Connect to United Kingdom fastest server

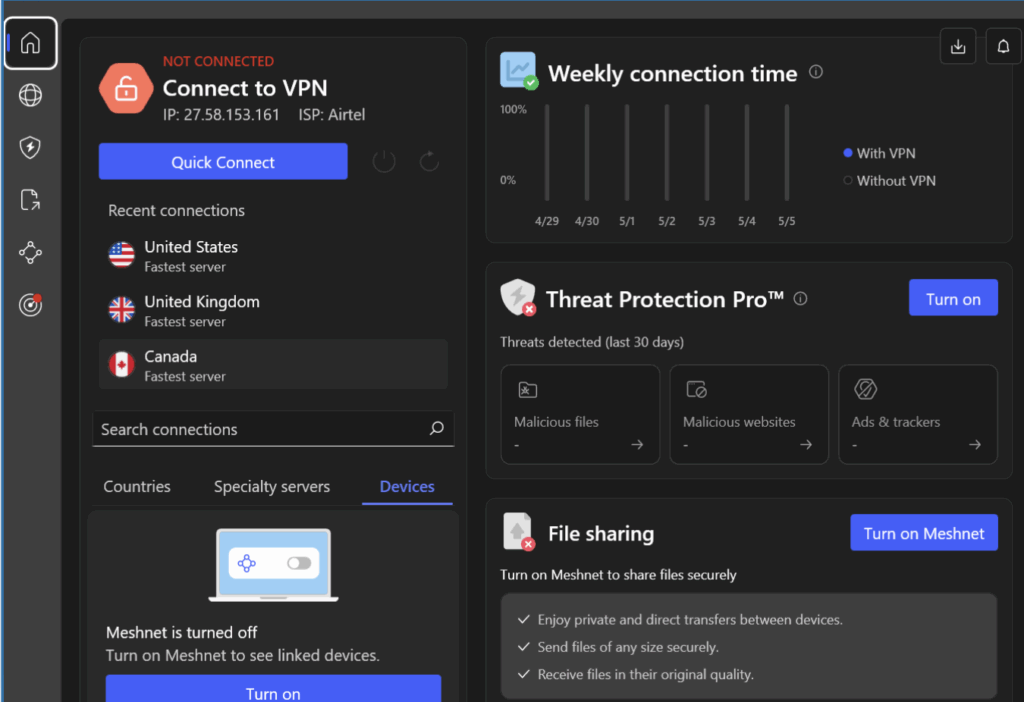(x=273, y=311)
